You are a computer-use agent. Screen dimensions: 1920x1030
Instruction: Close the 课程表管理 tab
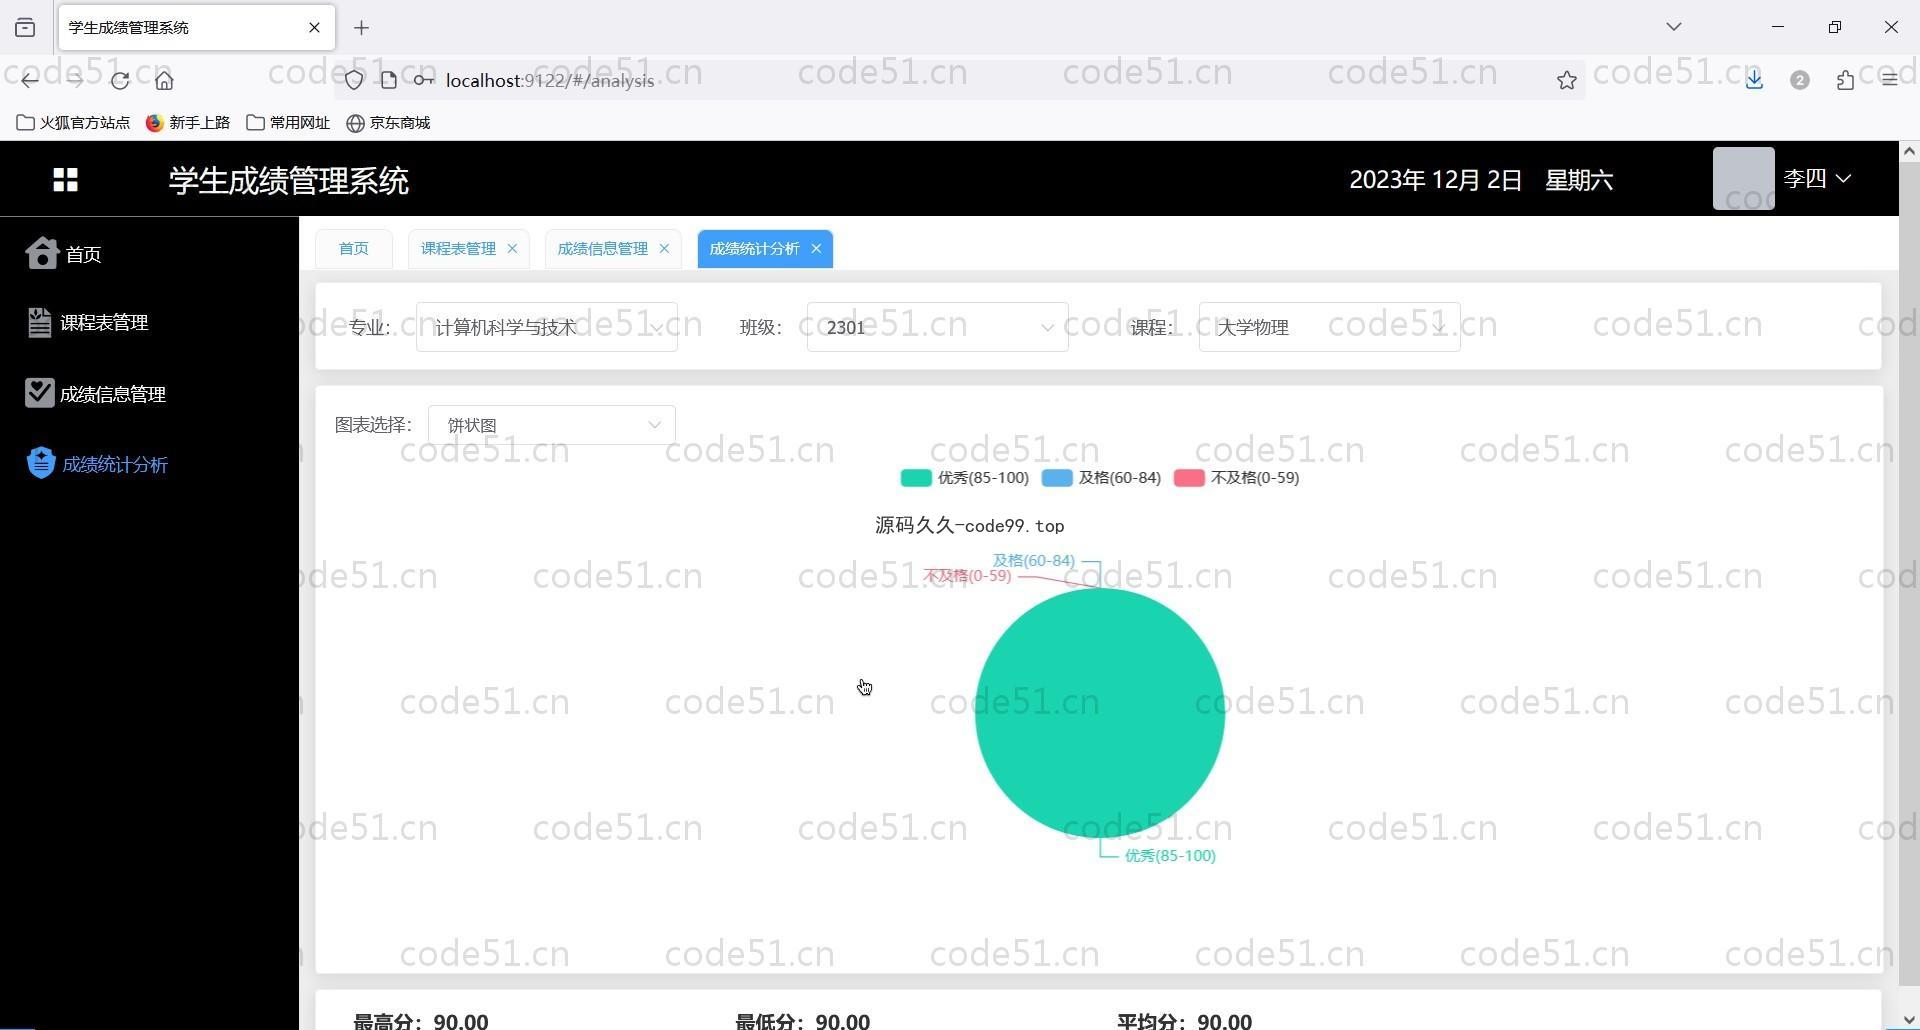click(x=512, y=248)
